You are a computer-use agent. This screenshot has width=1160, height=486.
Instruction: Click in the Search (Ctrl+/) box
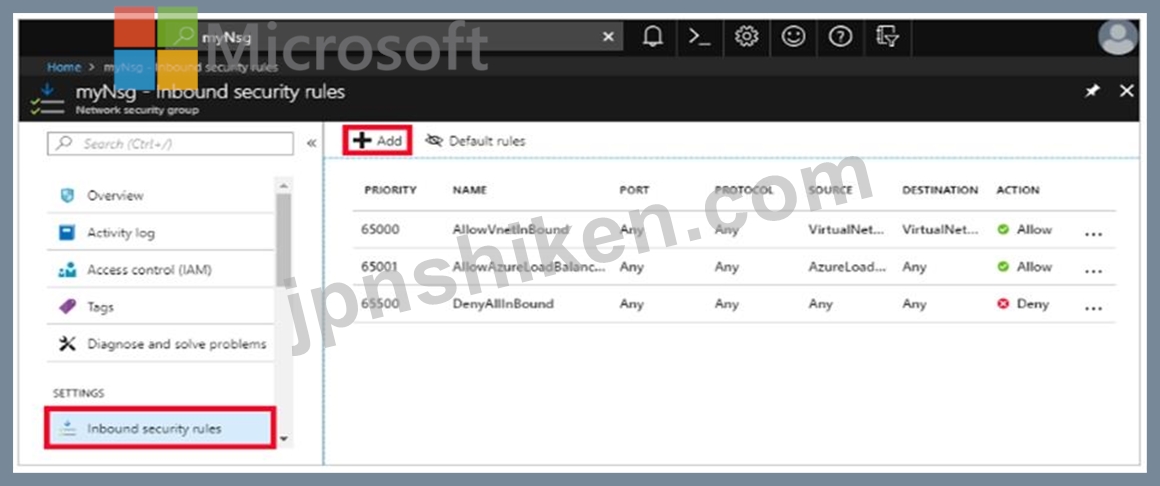coord(170,144)
